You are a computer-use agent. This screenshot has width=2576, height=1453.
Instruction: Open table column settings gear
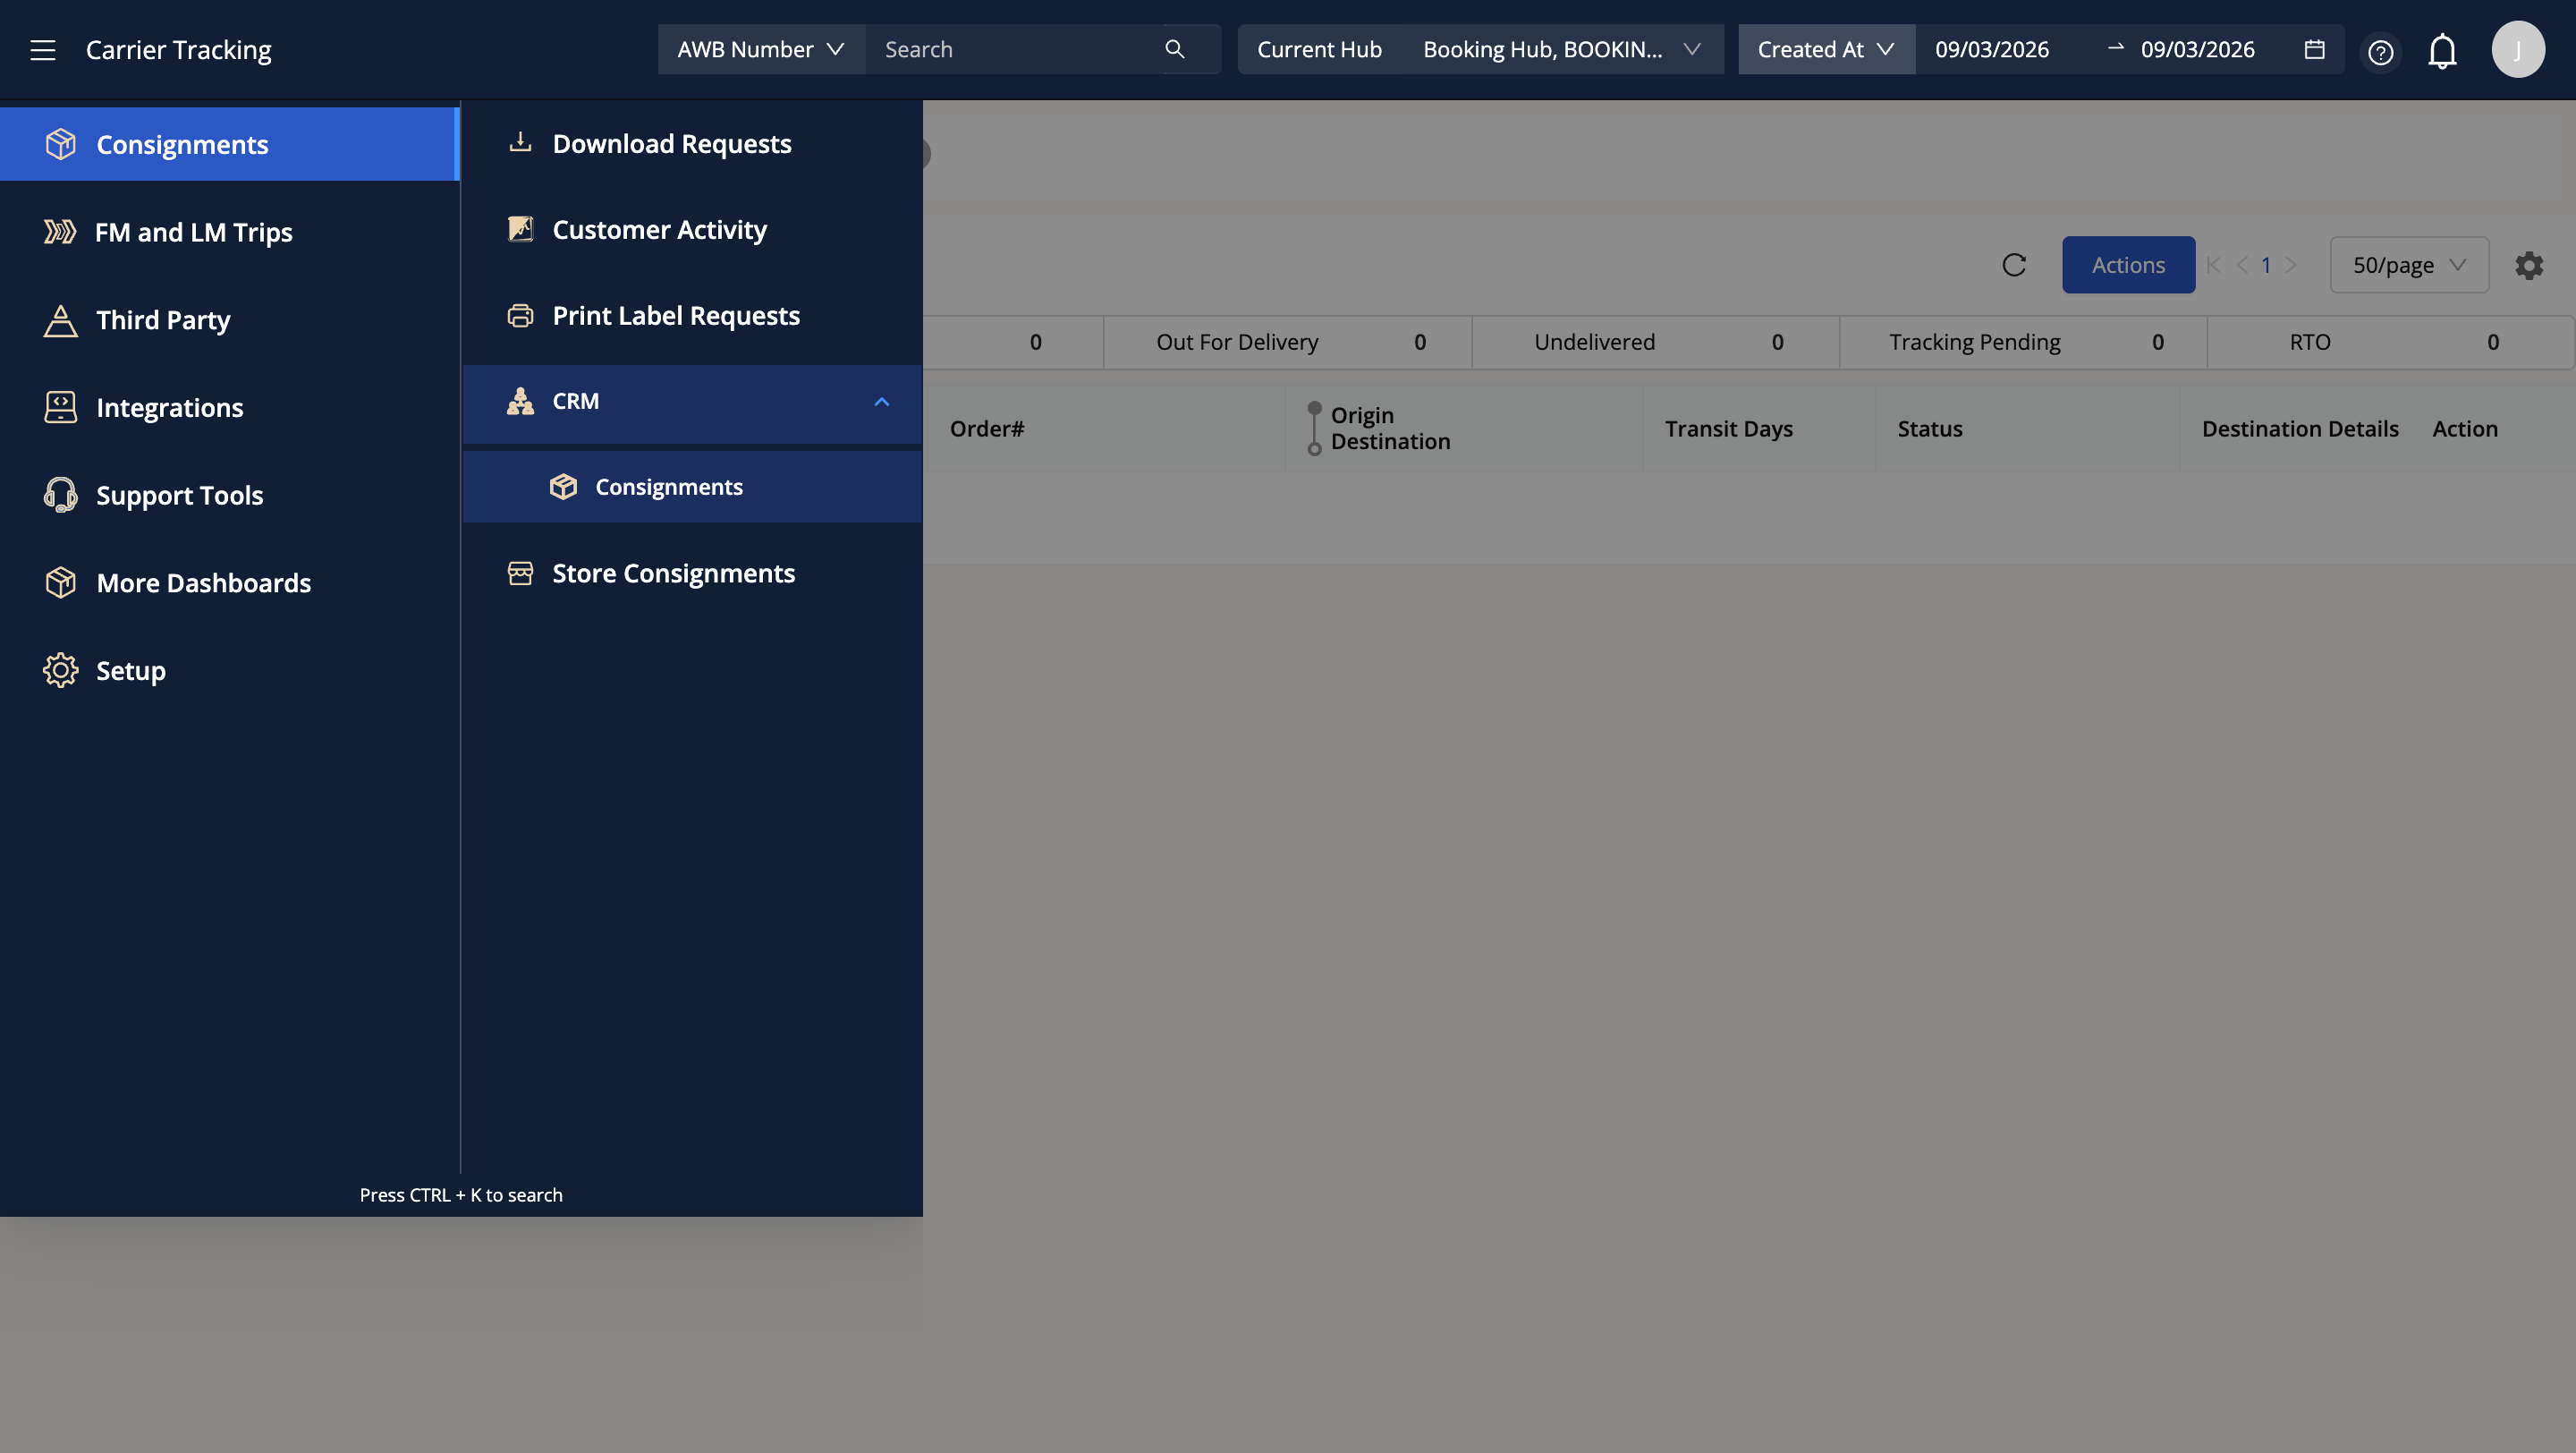pos(2529,265)
